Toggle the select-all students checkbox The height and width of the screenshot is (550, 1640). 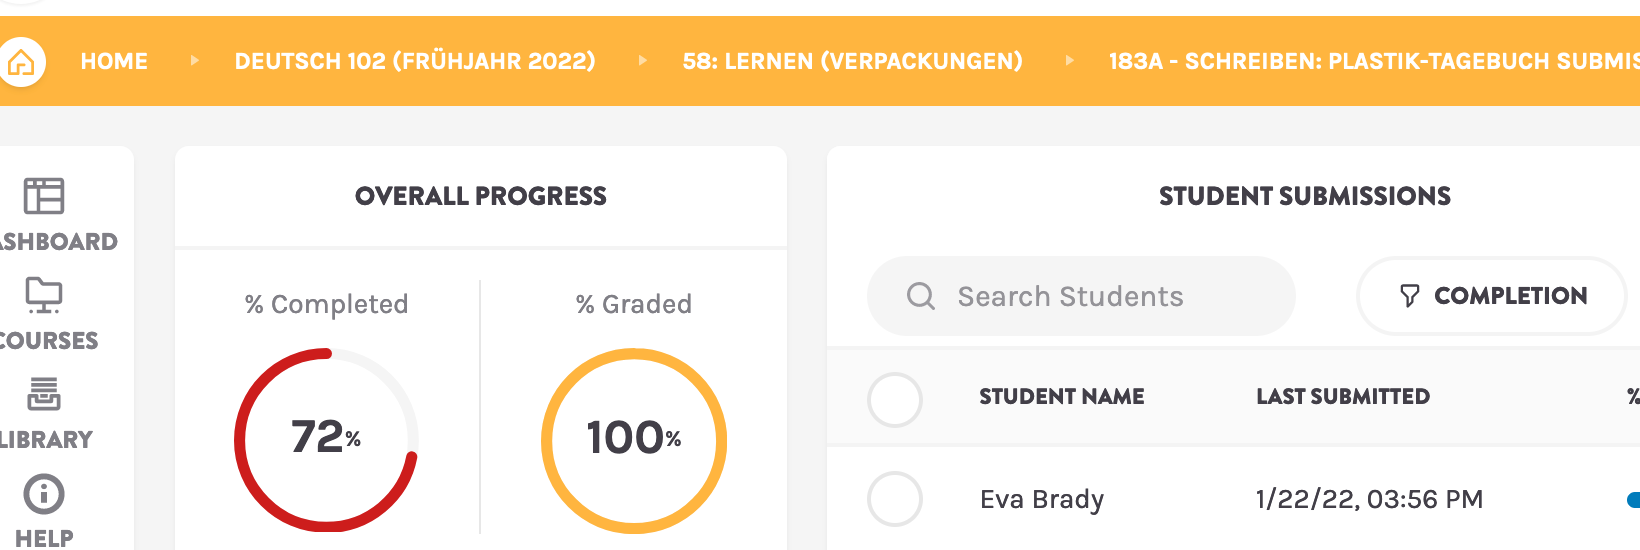[894, 400]
